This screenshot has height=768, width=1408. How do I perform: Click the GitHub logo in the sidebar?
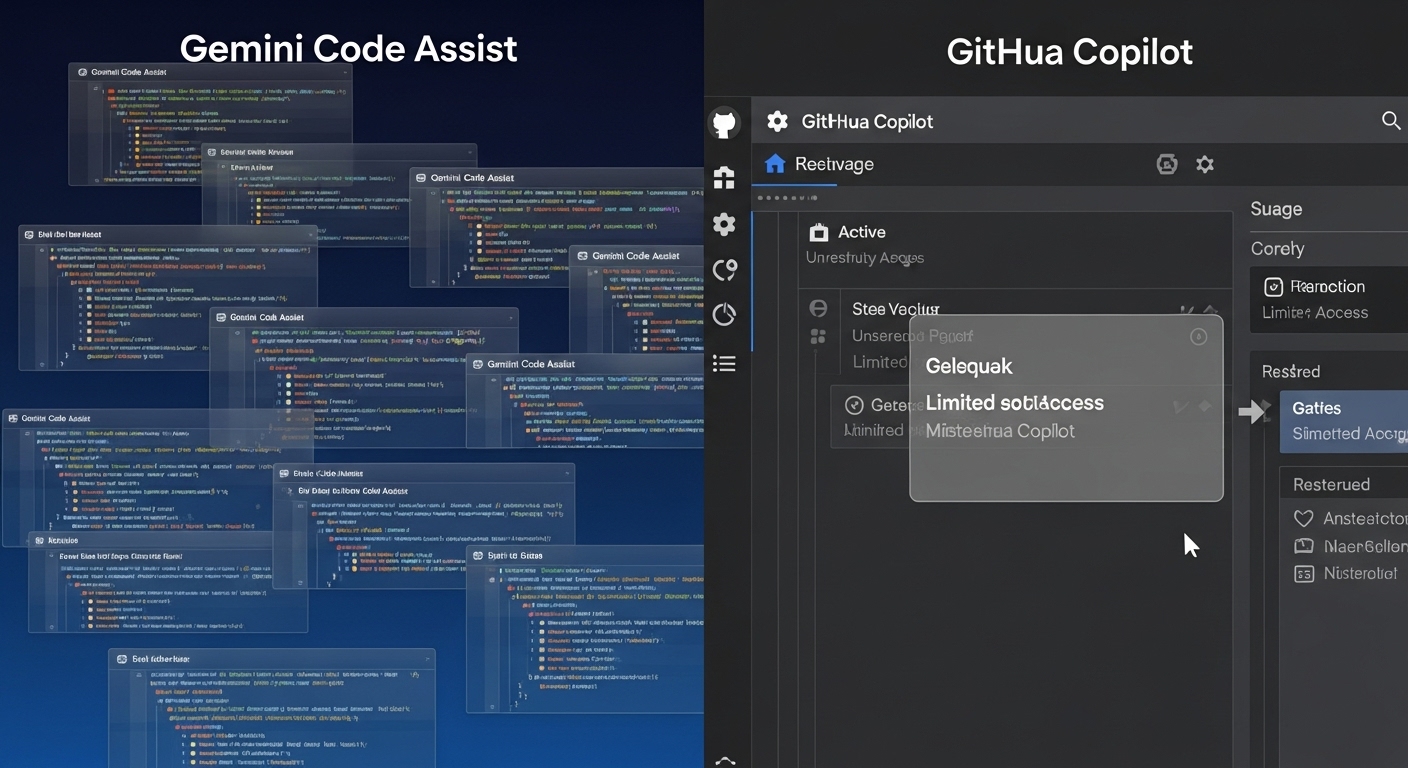tap(724, 123)
